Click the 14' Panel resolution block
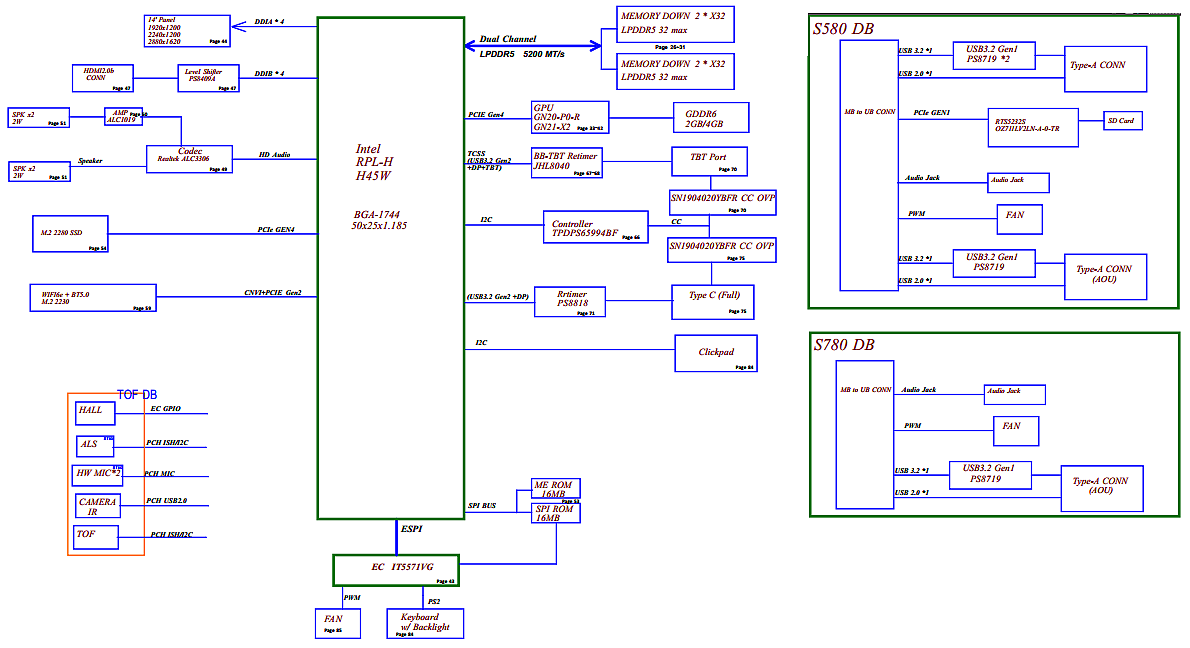1190x648 pixels. (x=187, y=31)
